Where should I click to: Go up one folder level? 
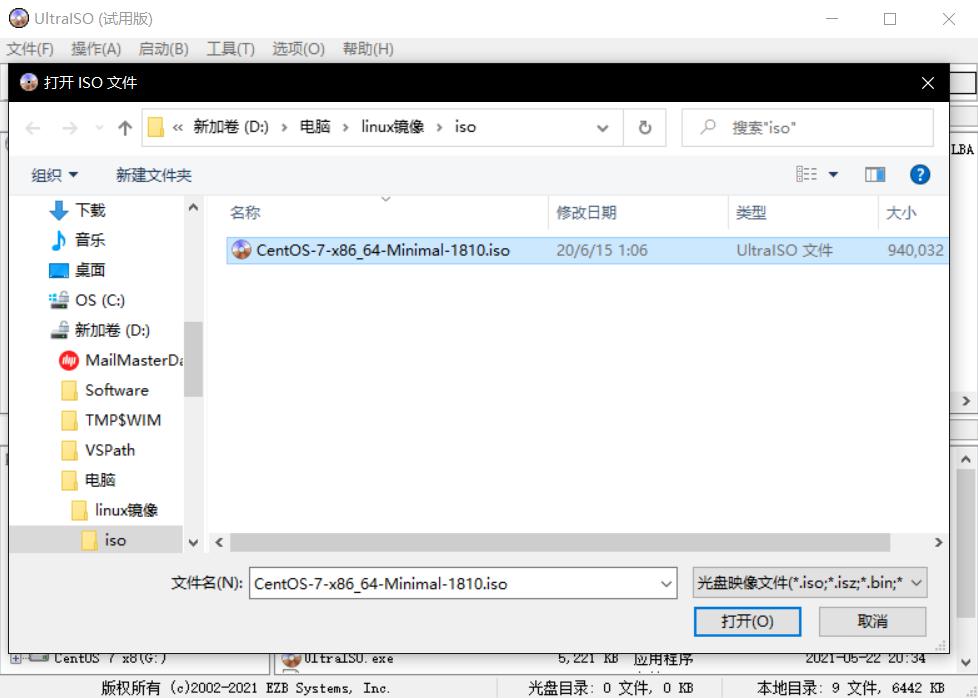(x=125, y=128)
